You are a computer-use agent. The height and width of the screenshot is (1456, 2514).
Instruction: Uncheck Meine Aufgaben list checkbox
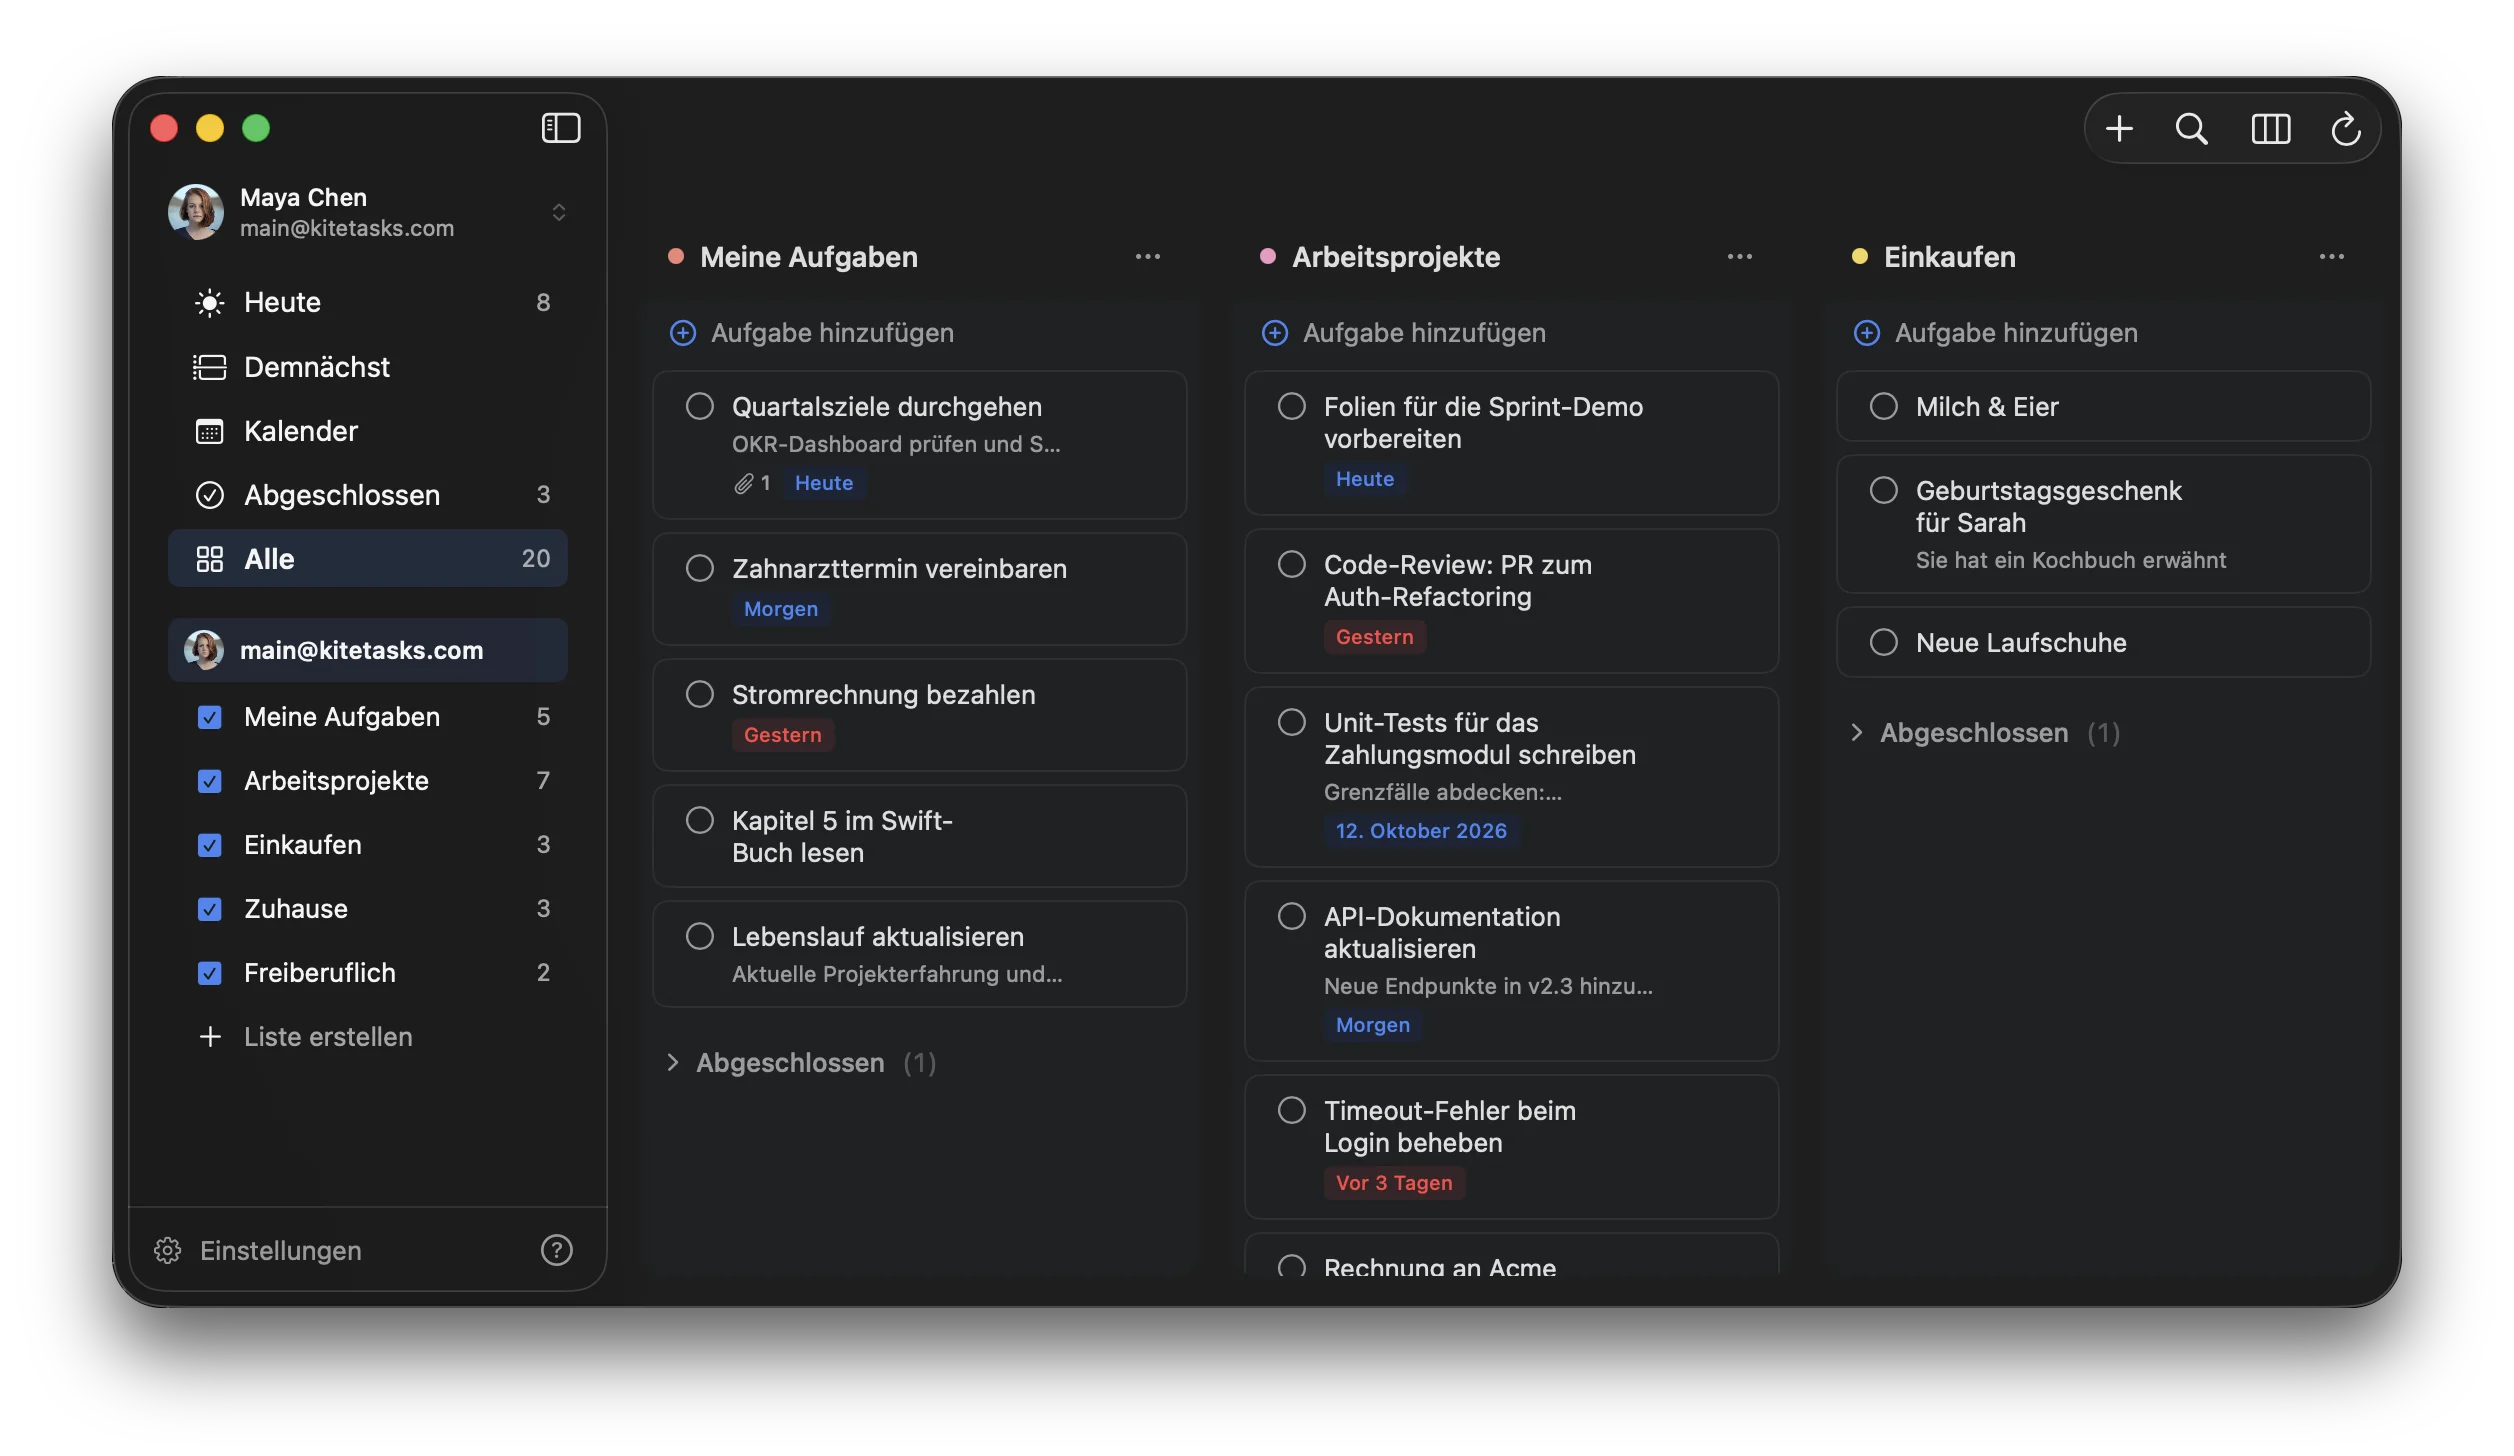(209, 717)
